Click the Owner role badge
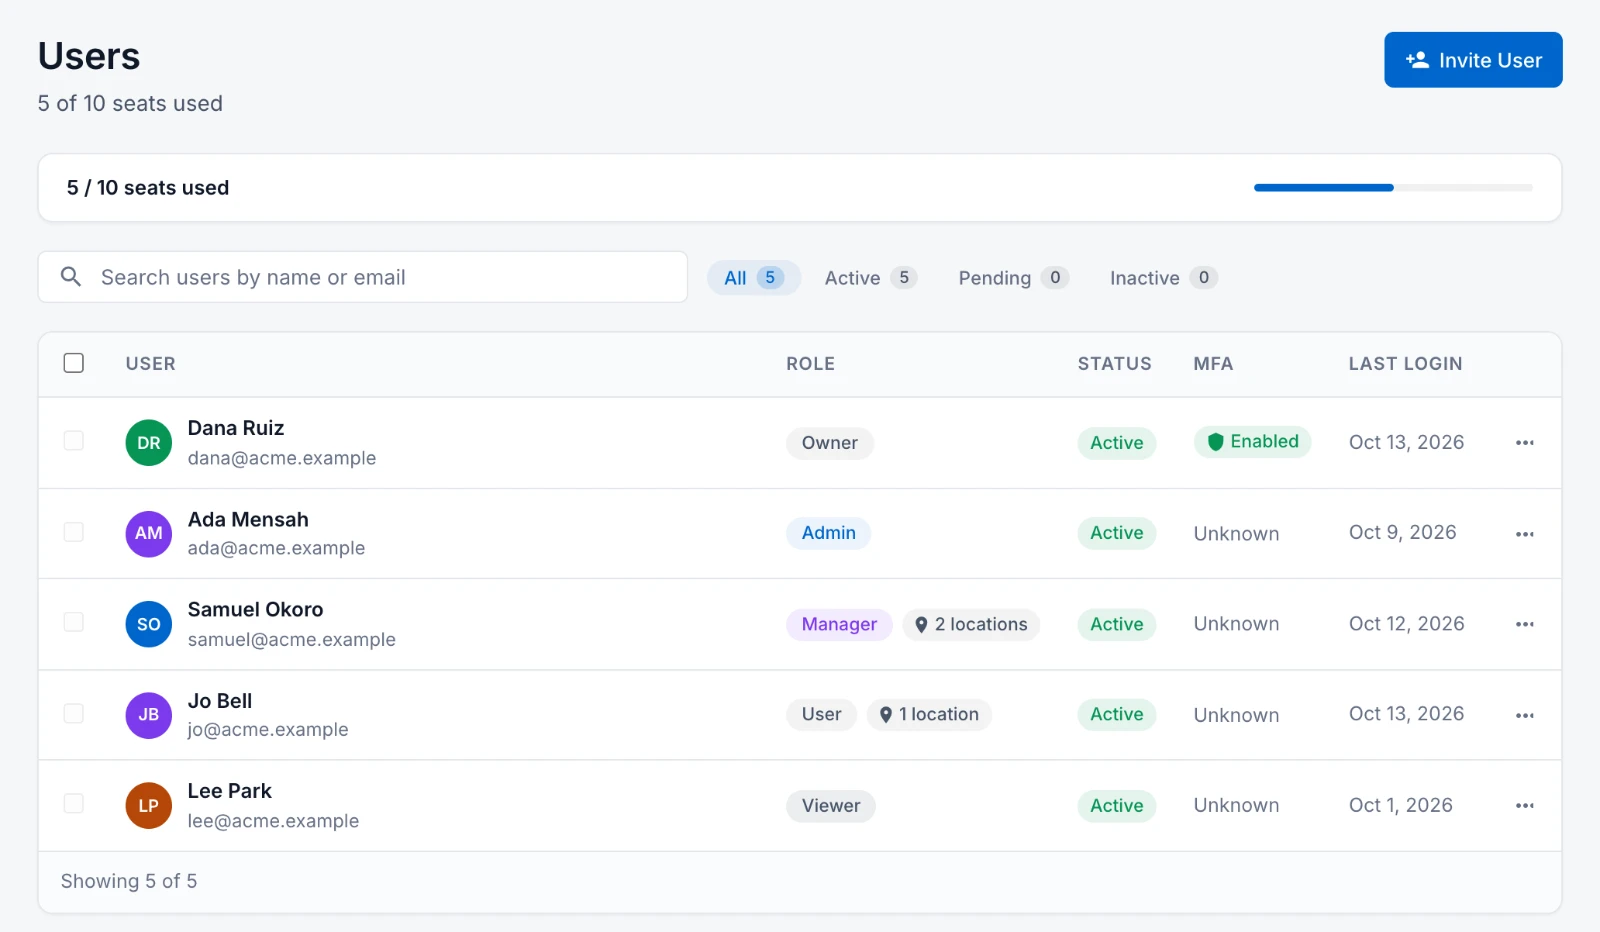Image resolution: width=1600 pixels, height=932 pixels. tap(829, 443)
